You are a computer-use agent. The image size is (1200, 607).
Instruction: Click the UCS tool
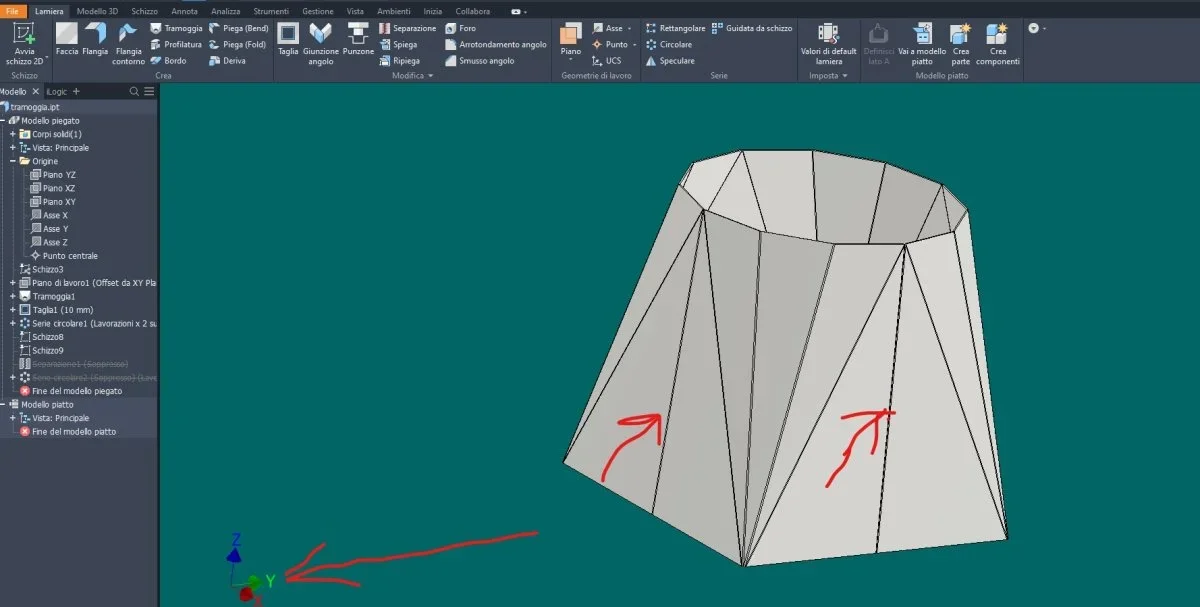point(606,61)
